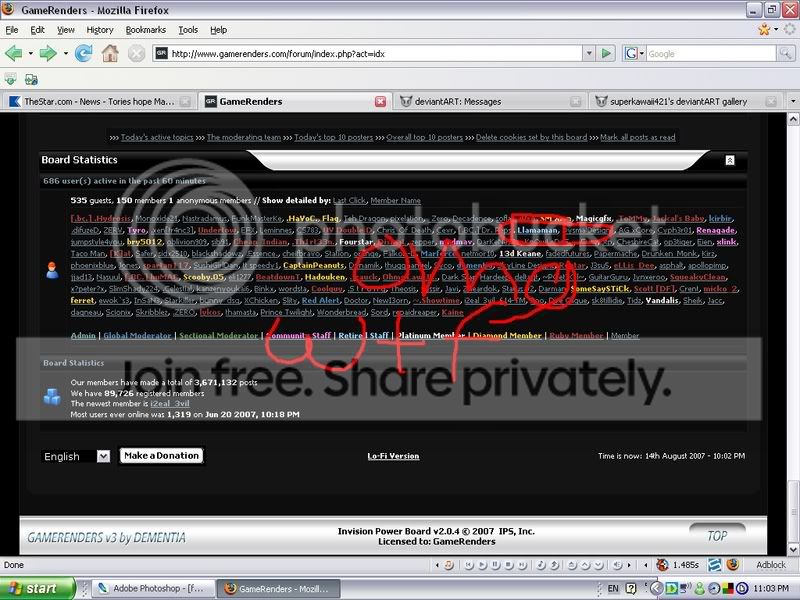Open the Lo-Fi Version link
The width and height of the screenshot is (800, 600).
click(x=393, y=456)
